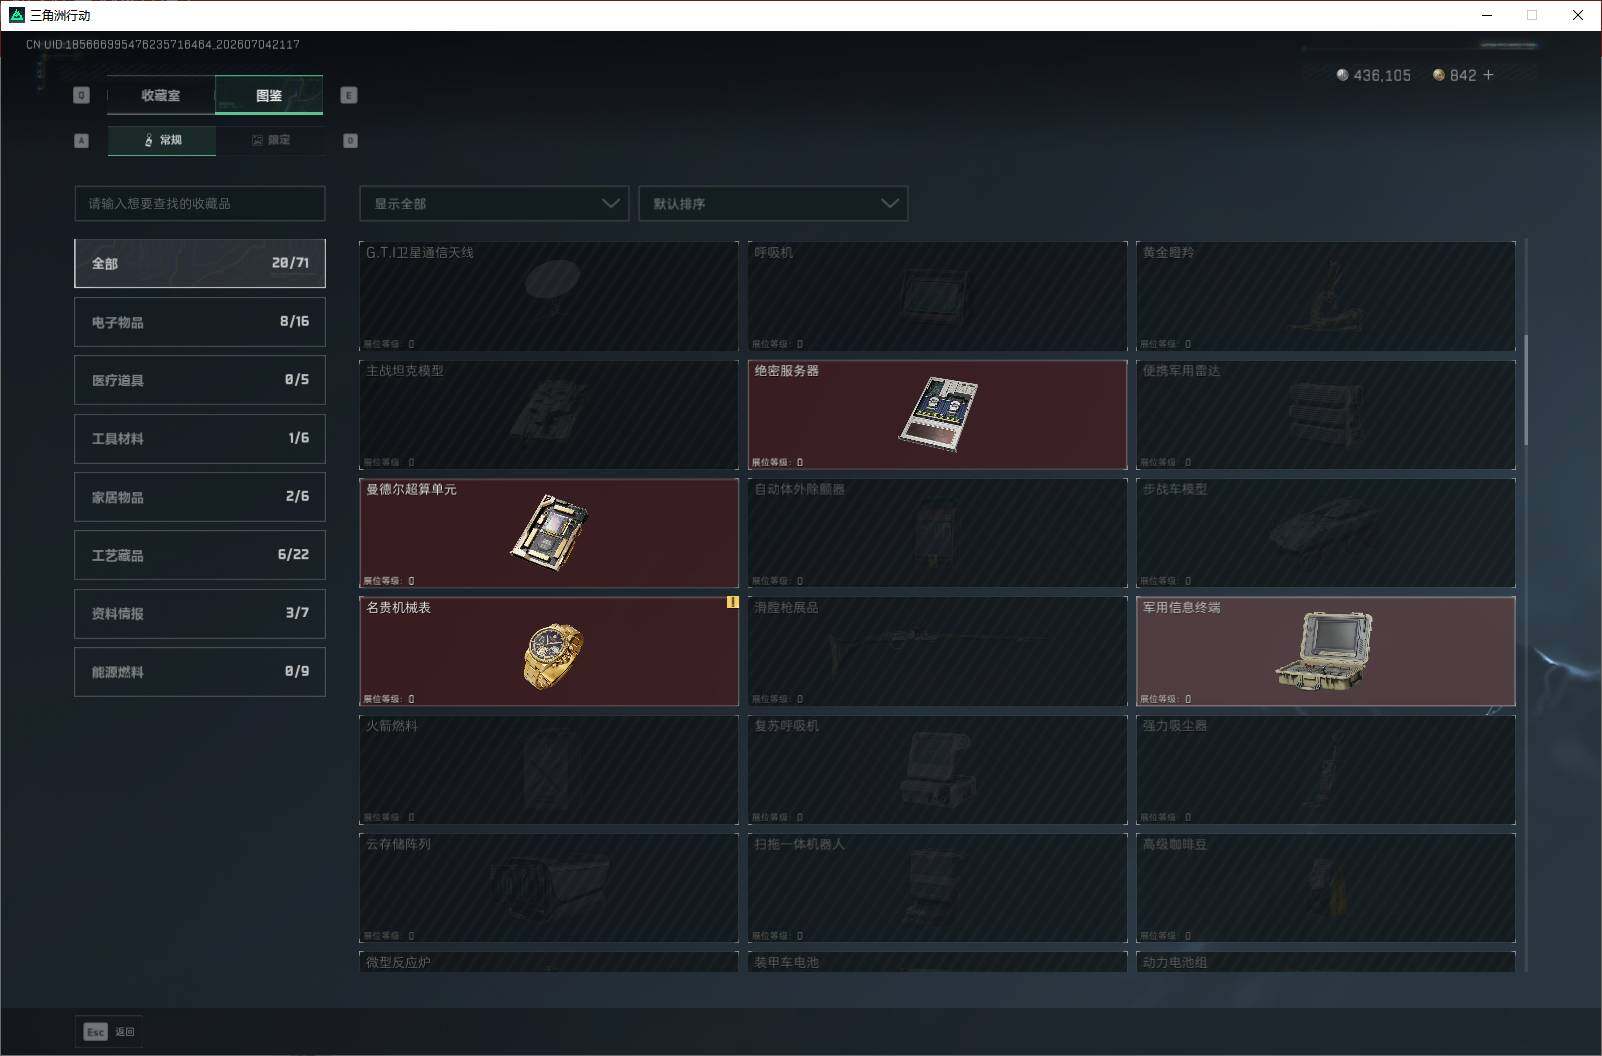Open the locked 便携军用雷达 card
Image resolution: width=1602 pixels, height=1056 pixels.
click(1325, 414)
